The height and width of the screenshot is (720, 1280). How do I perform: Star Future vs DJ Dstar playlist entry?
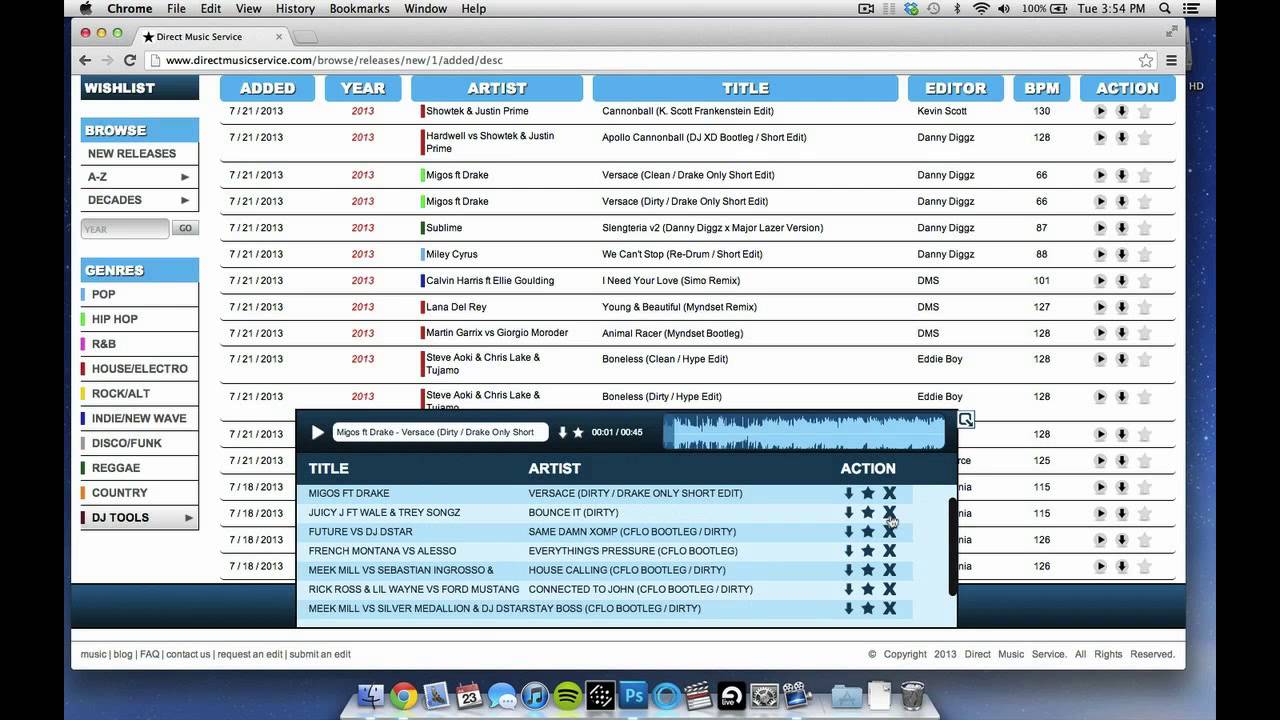coord(868,531)
